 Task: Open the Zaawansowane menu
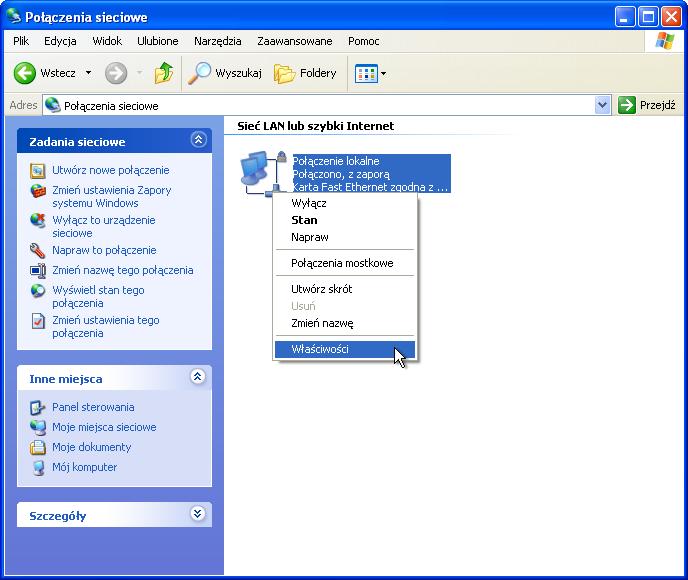[295, 41]
